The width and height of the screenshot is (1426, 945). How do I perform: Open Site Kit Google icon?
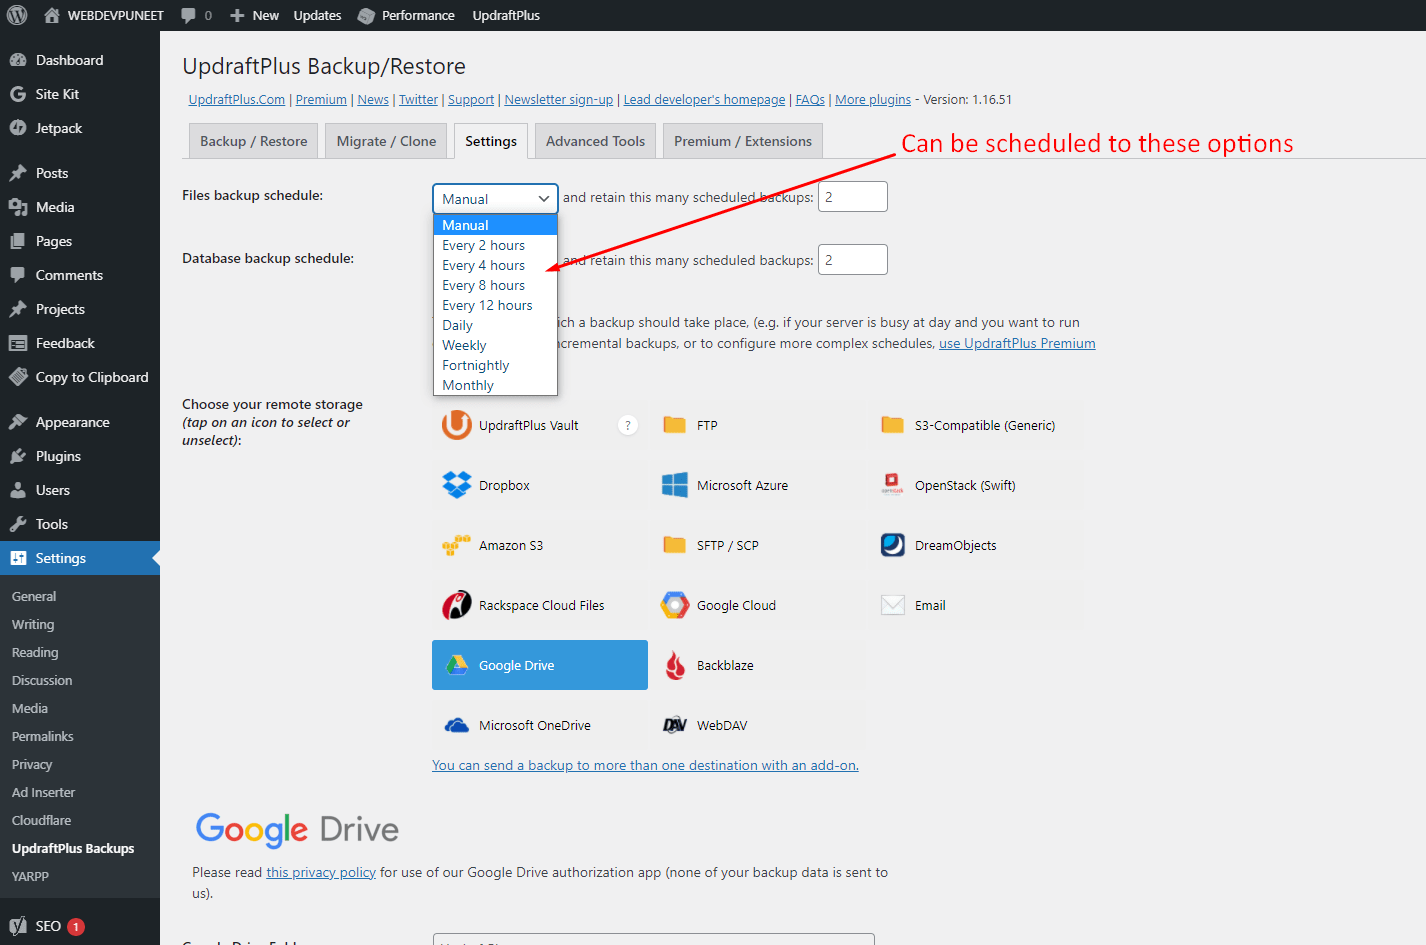tap(18, 94)
